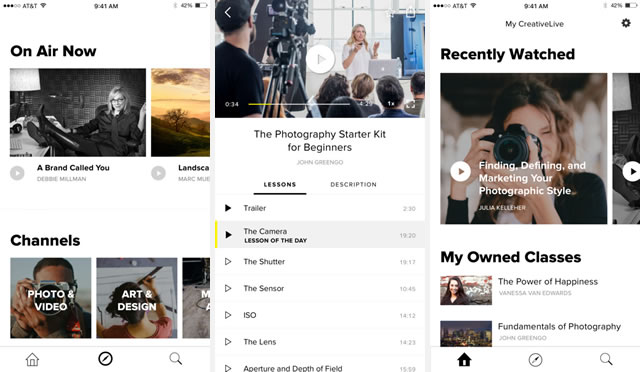
Task: Tap the highlighted compass icon in the Discover screen's bottom bar
Action: [x=105, y=359]
